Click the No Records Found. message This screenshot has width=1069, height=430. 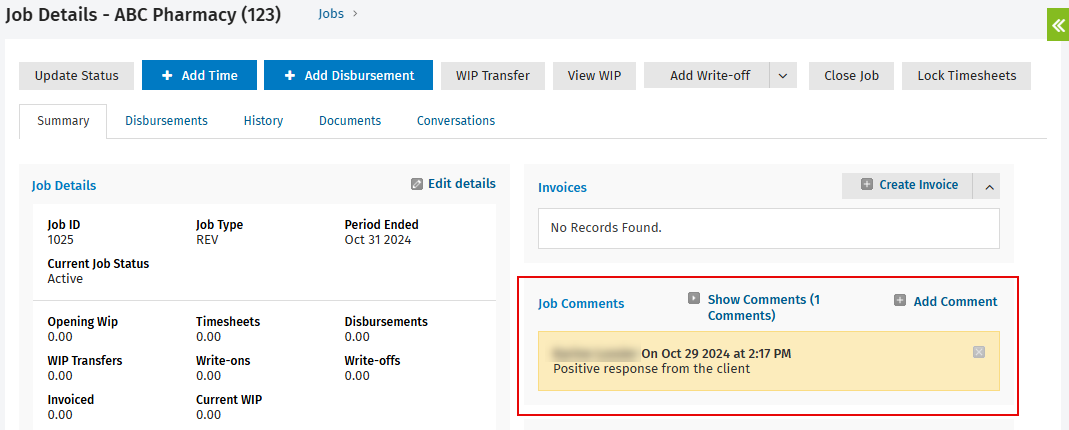tap(606, 228)
